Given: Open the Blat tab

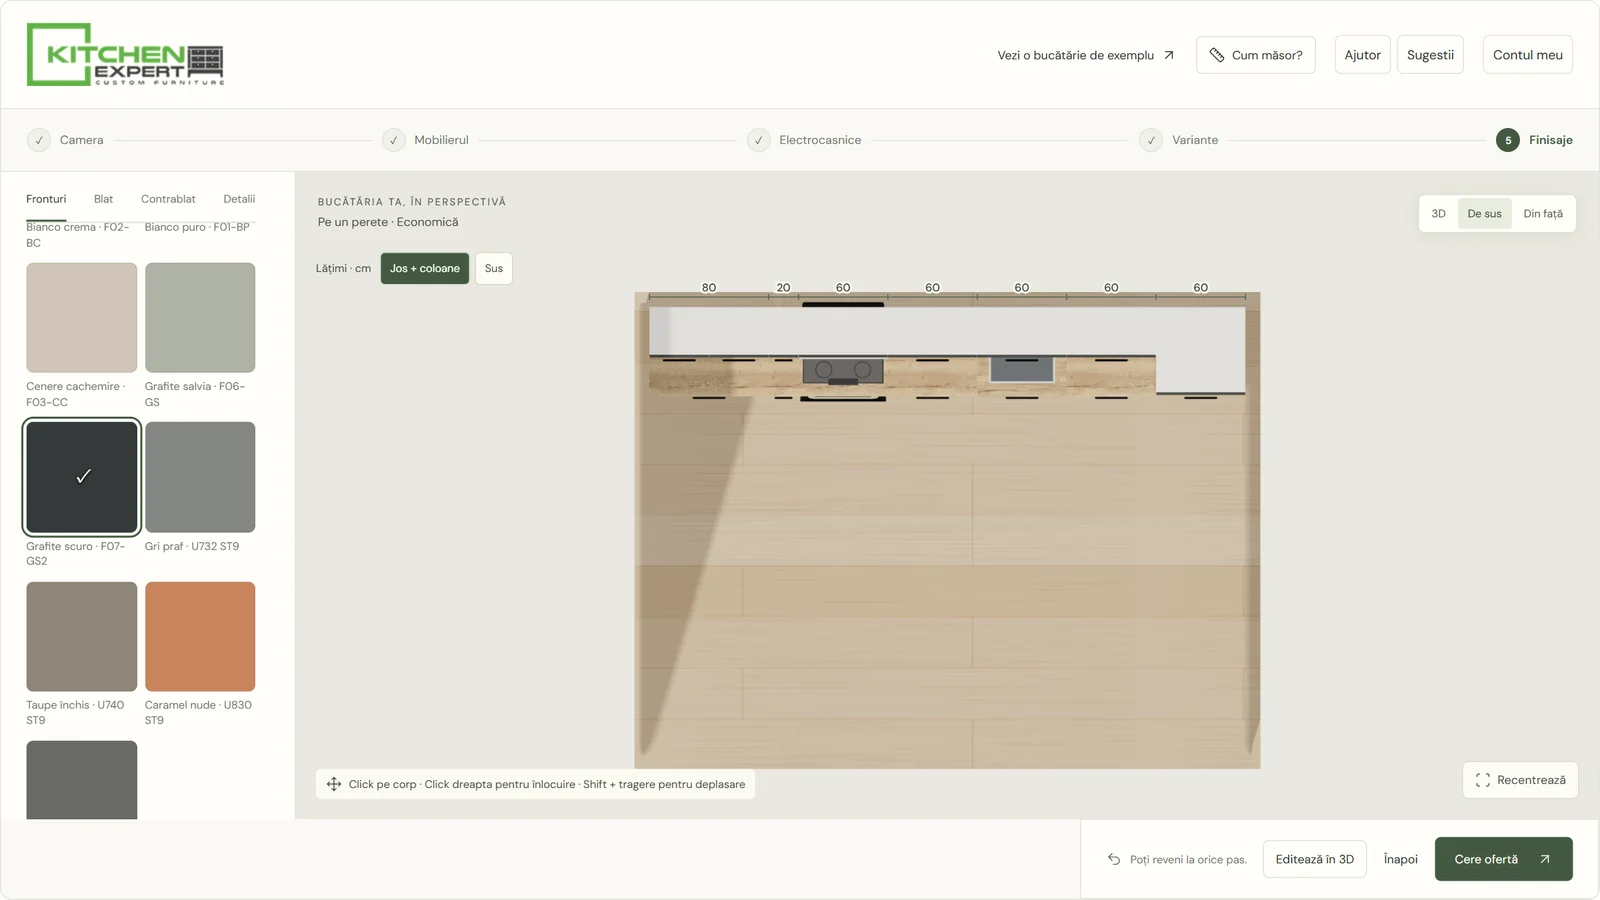Looking at the screenshot, I should pyautogui.click(x=103, y=199).
